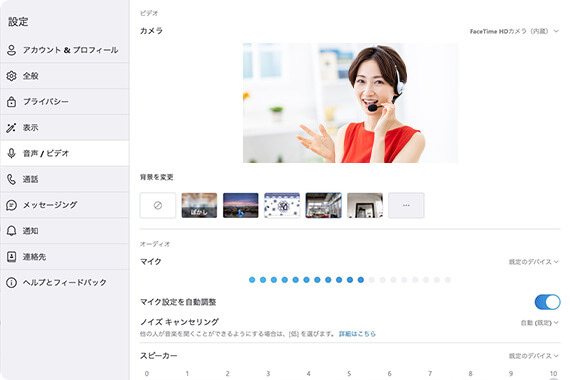Click the bell icon beside 通知

[11, 231]
